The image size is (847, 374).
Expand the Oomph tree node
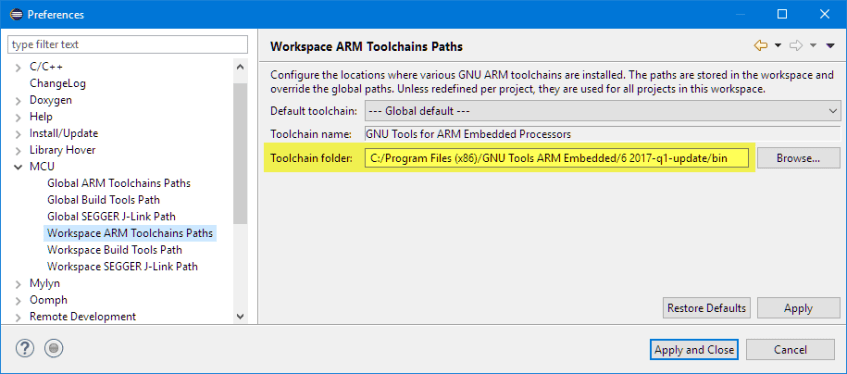click(x=18, y=300)
